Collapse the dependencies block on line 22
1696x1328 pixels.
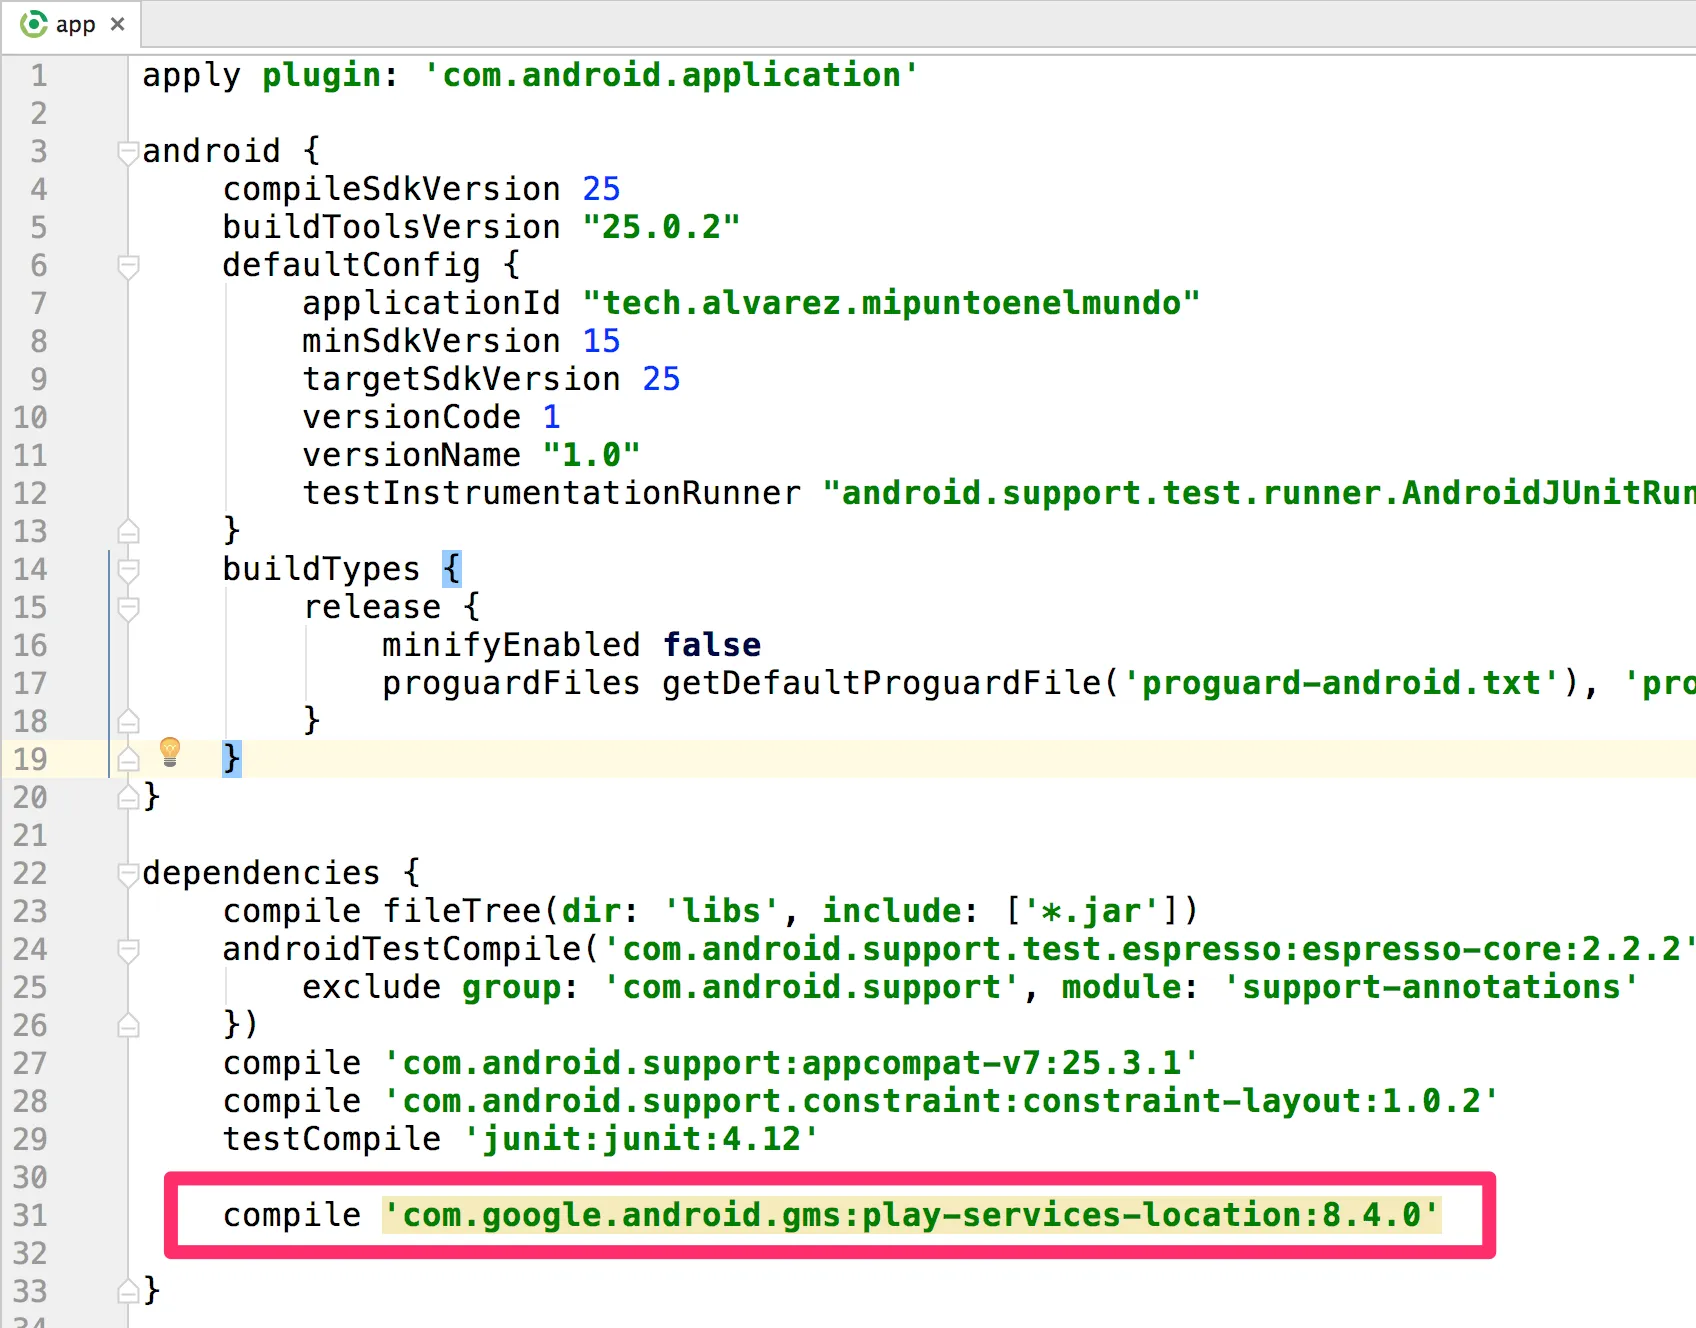pos(128,875)
